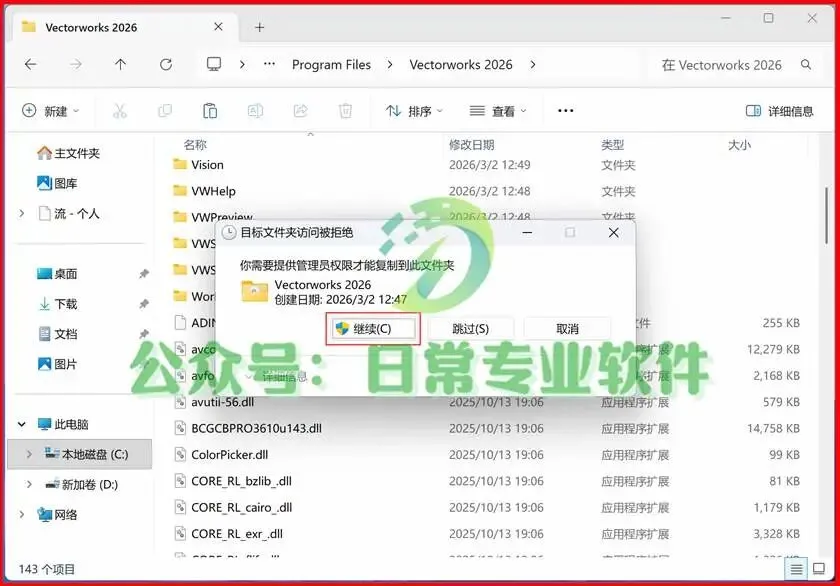The width and height of the screenshot is (840, 586).
Task: Click the This PC monitor icon in address bar
Action: coord(214,64)
